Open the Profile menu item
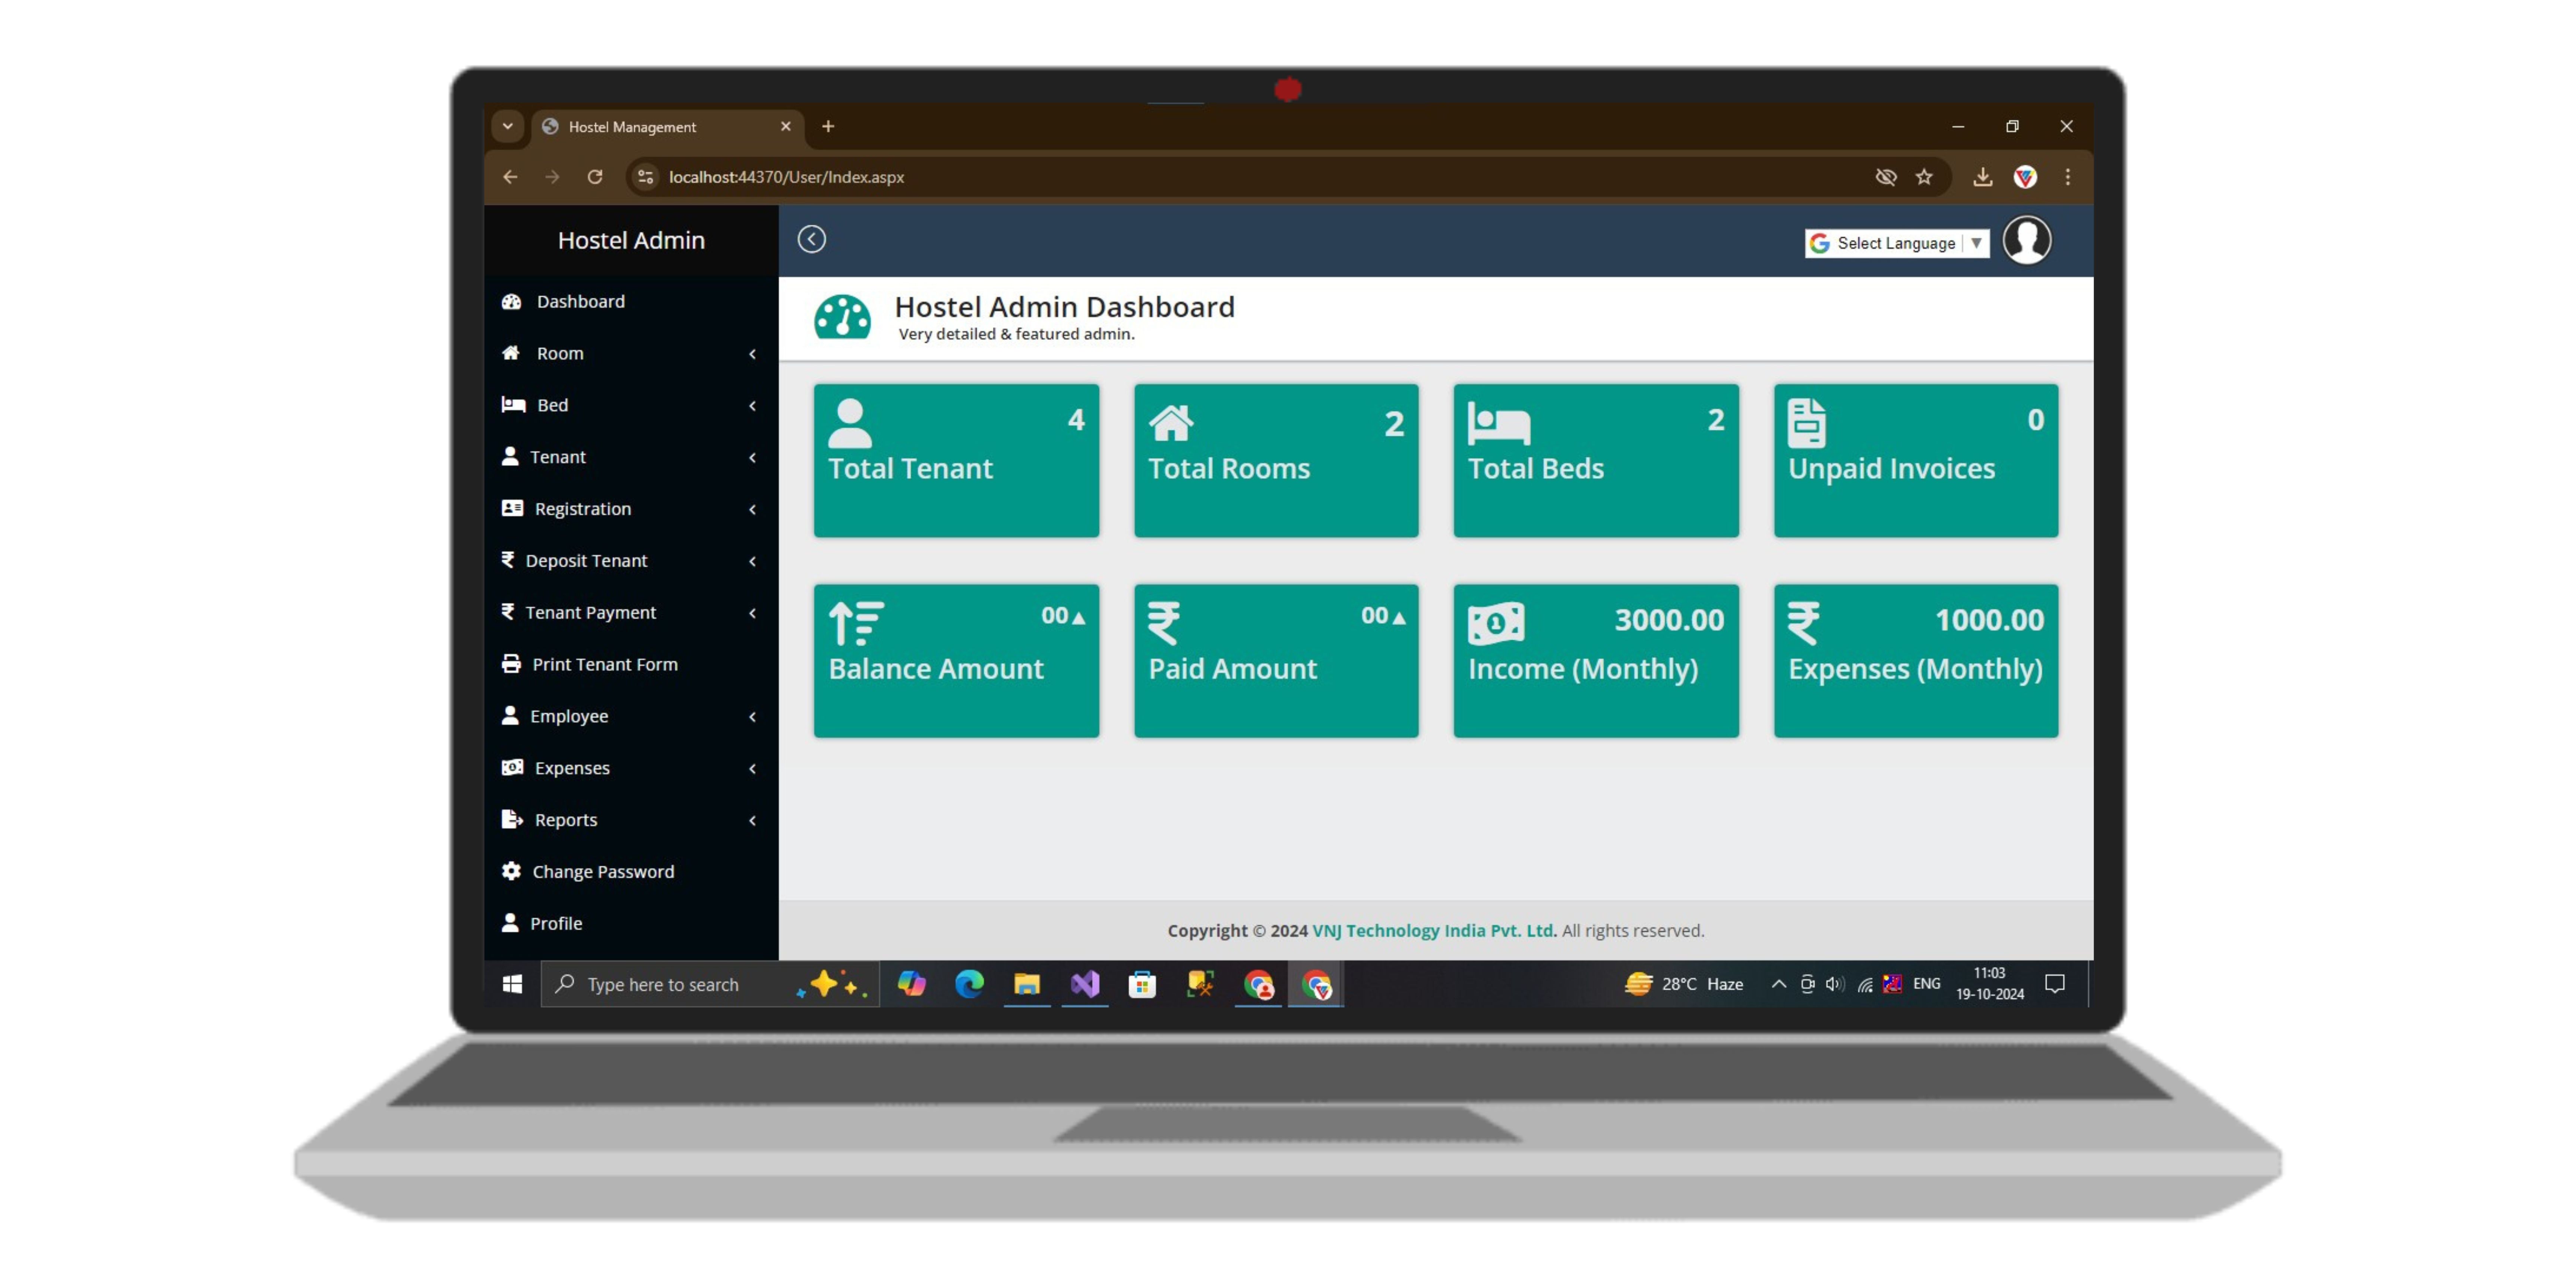This screenshot has height=1288, width=2576. pyautogui.click(x=556, y=923)
